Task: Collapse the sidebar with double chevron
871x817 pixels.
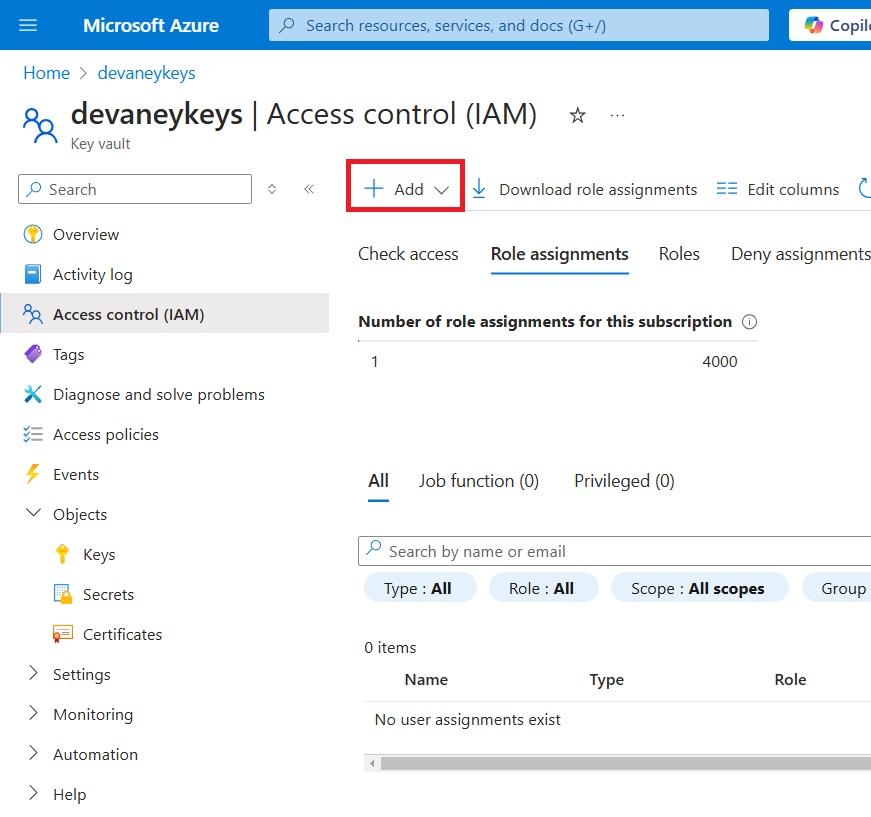Action: tap(309, 189)
